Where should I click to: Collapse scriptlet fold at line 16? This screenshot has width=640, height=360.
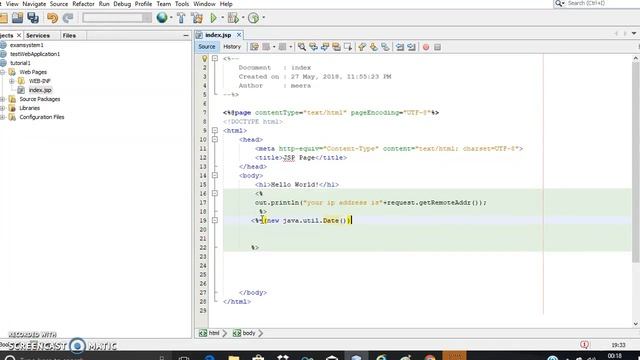tap(215, 193)
